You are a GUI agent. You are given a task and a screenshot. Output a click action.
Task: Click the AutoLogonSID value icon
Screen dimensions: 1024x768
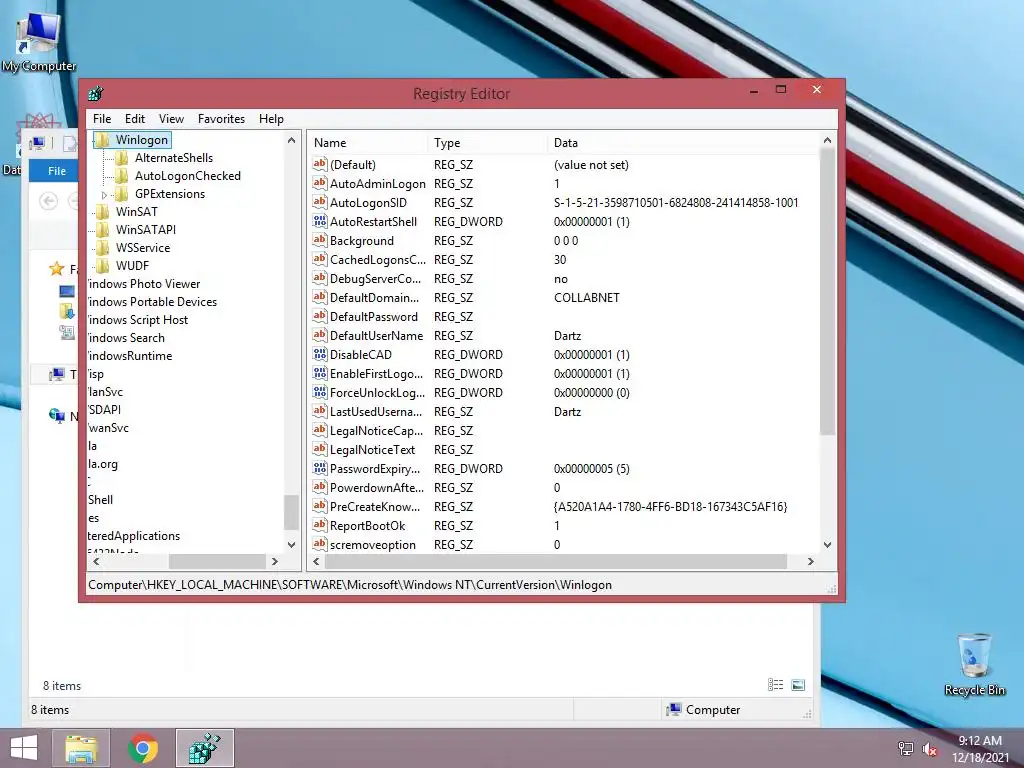point(319,202)
